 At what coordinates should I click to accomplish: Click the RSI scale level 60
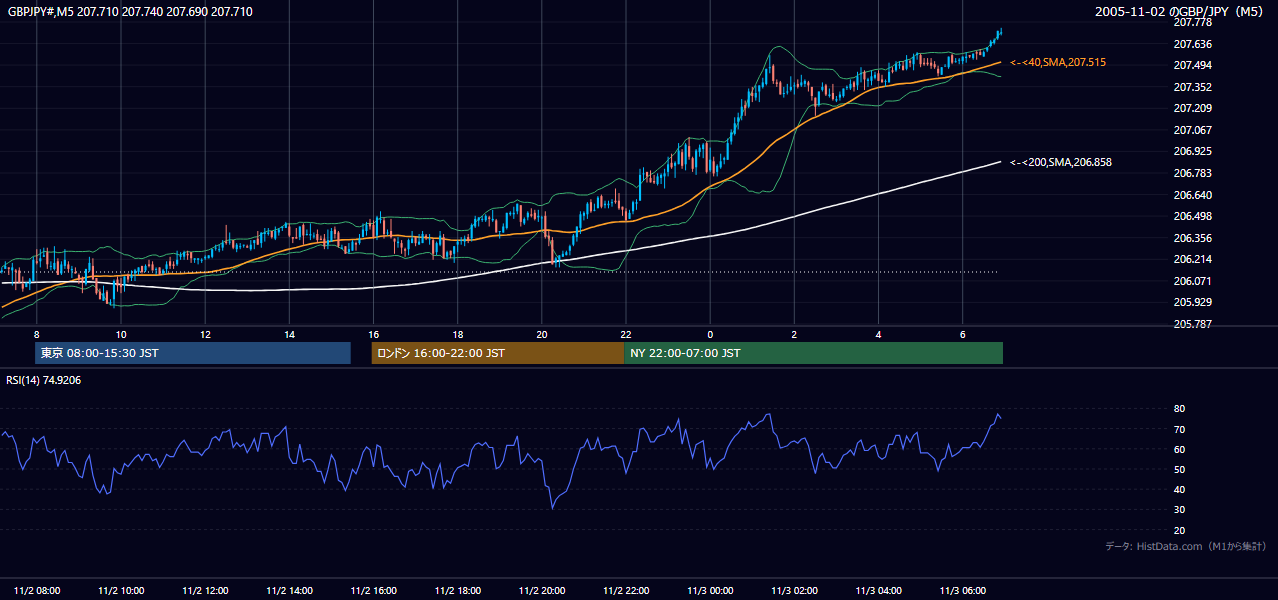tap(1179, 449)
